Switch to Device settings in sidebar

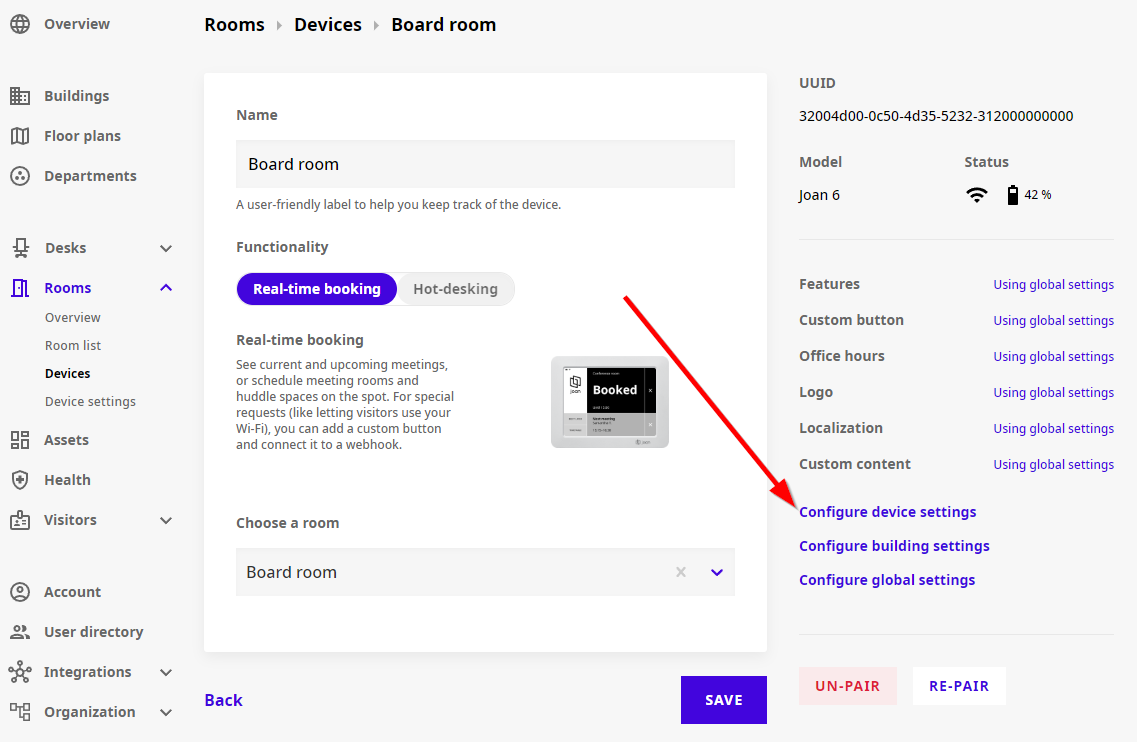tap(88, 401)
